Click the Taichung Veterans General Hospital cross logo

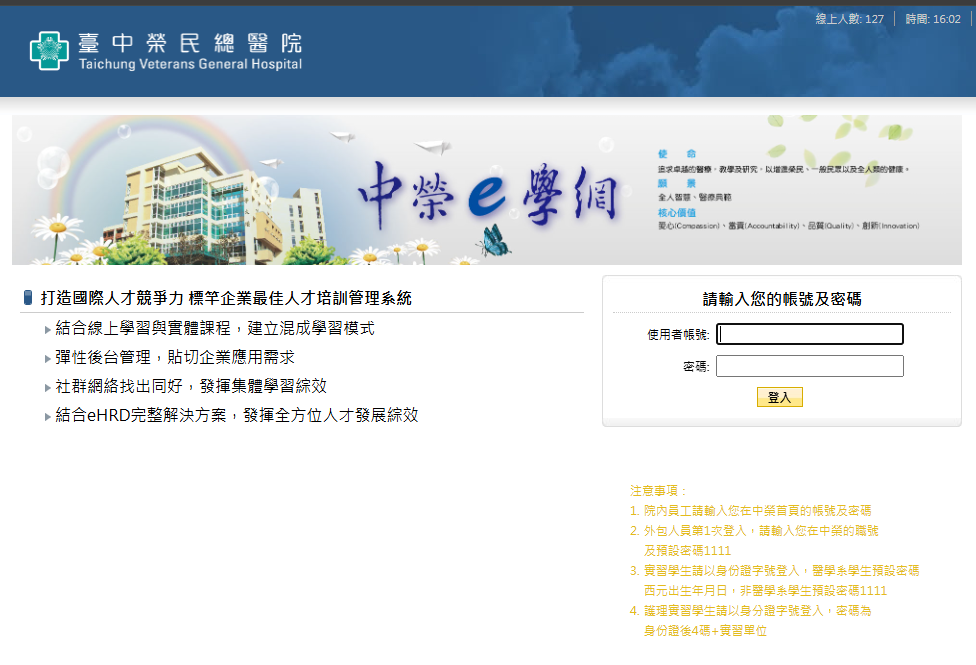49,51
